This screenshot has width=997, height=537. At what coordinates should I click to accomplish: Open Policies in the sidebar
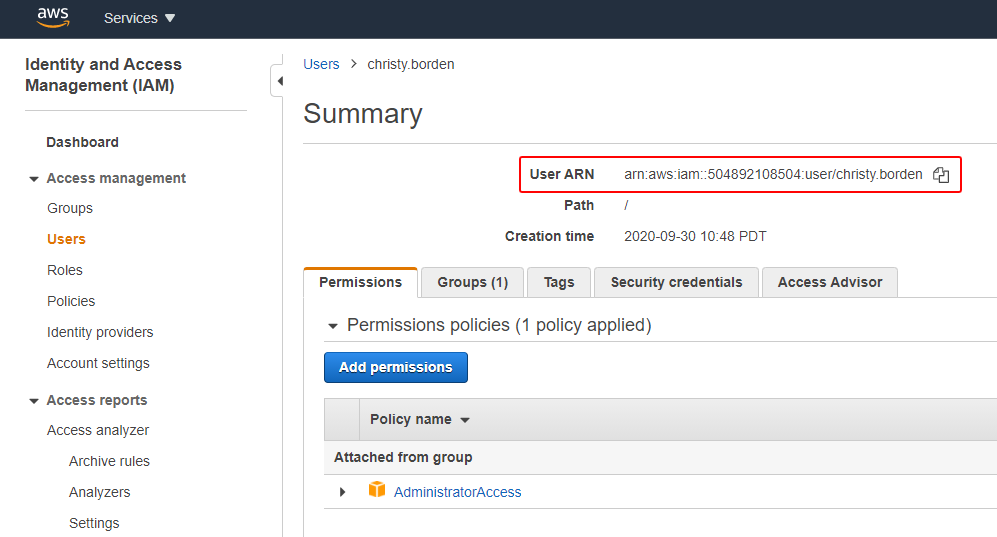(71, 301)
